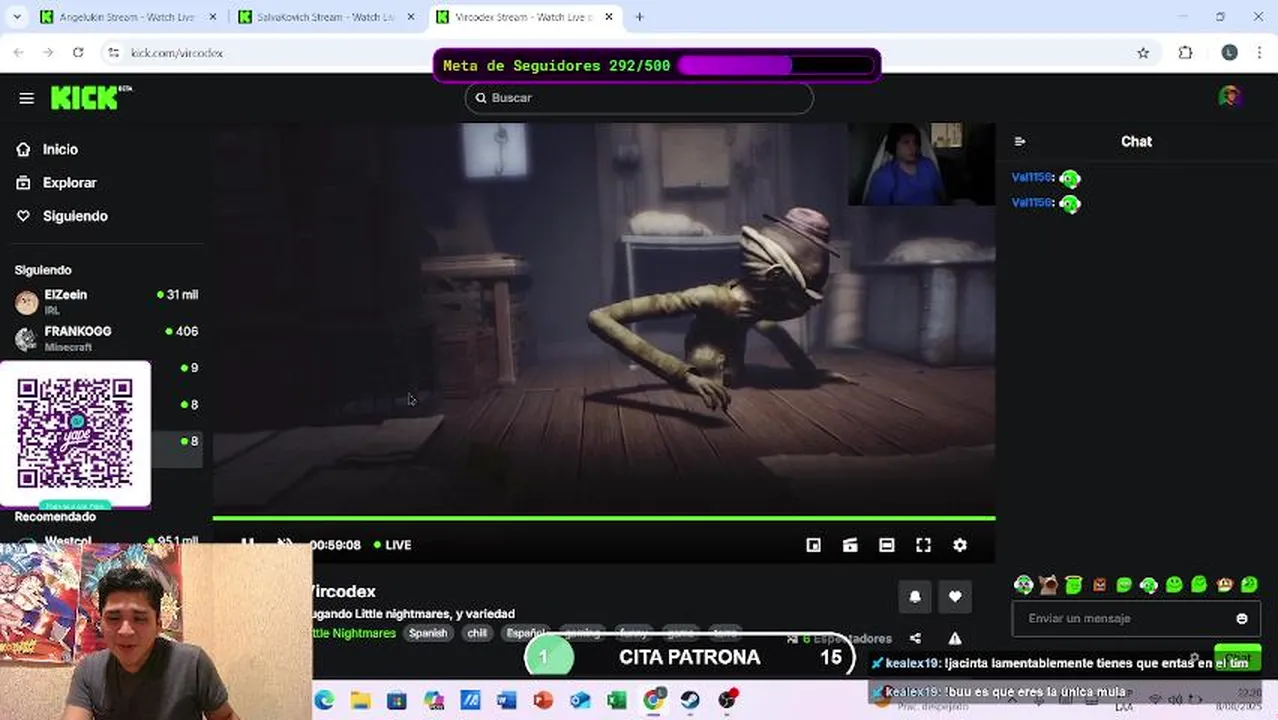The width and height of the screenshot is (1278, 720).
Task: Open a new browser tab
Action: pyautogui.click(x=639, y=17)
